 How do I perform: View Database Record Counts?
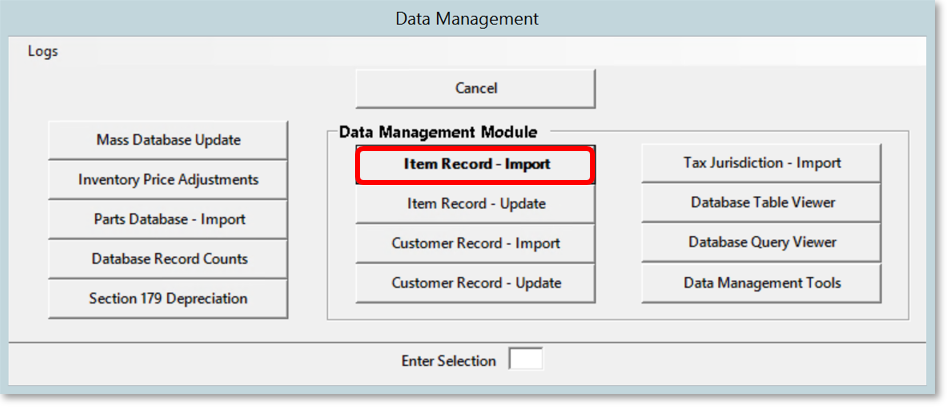pos(168,259)
